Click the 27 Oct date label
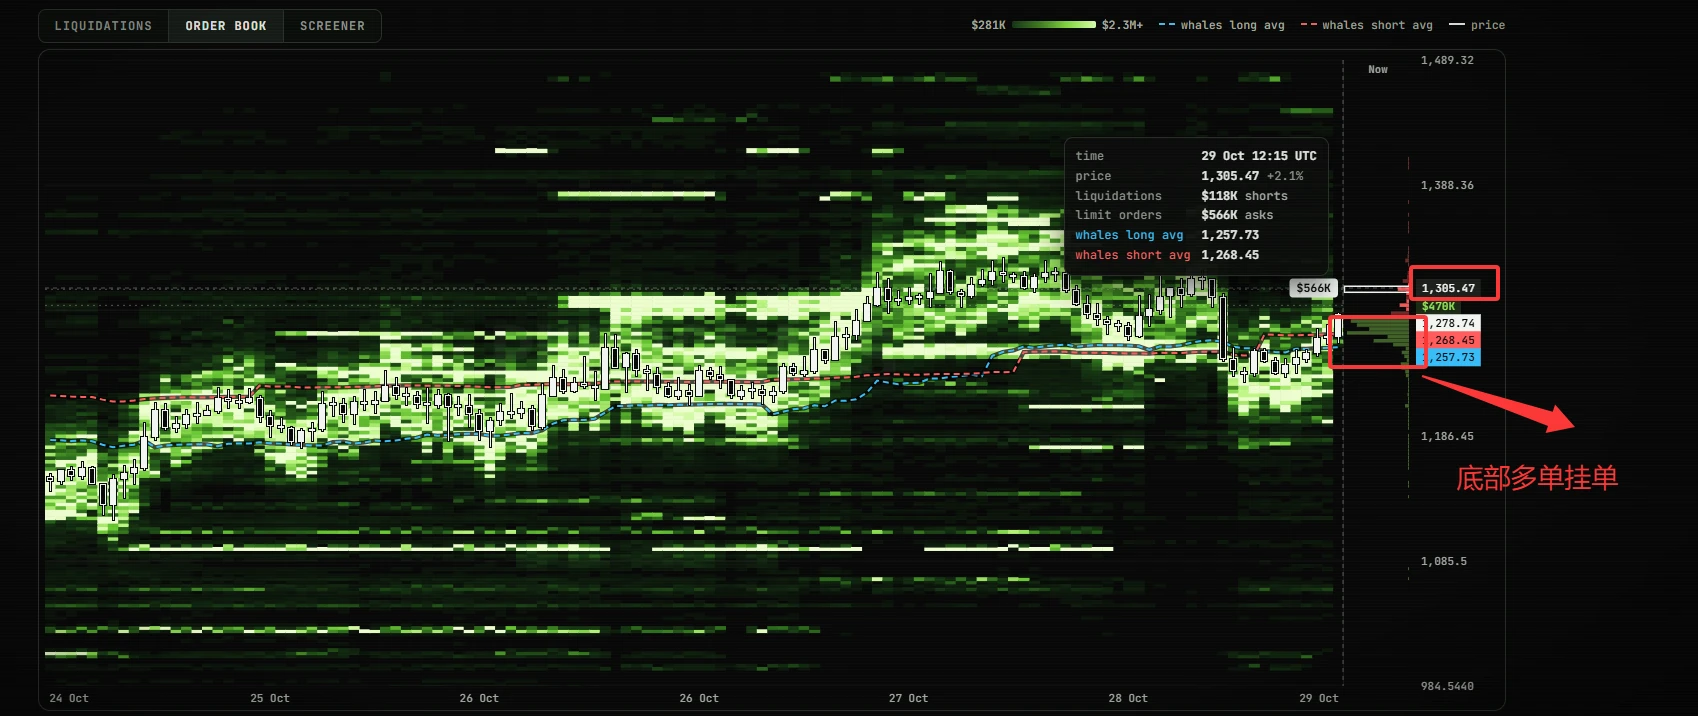1698x716 pixels. 908,699
